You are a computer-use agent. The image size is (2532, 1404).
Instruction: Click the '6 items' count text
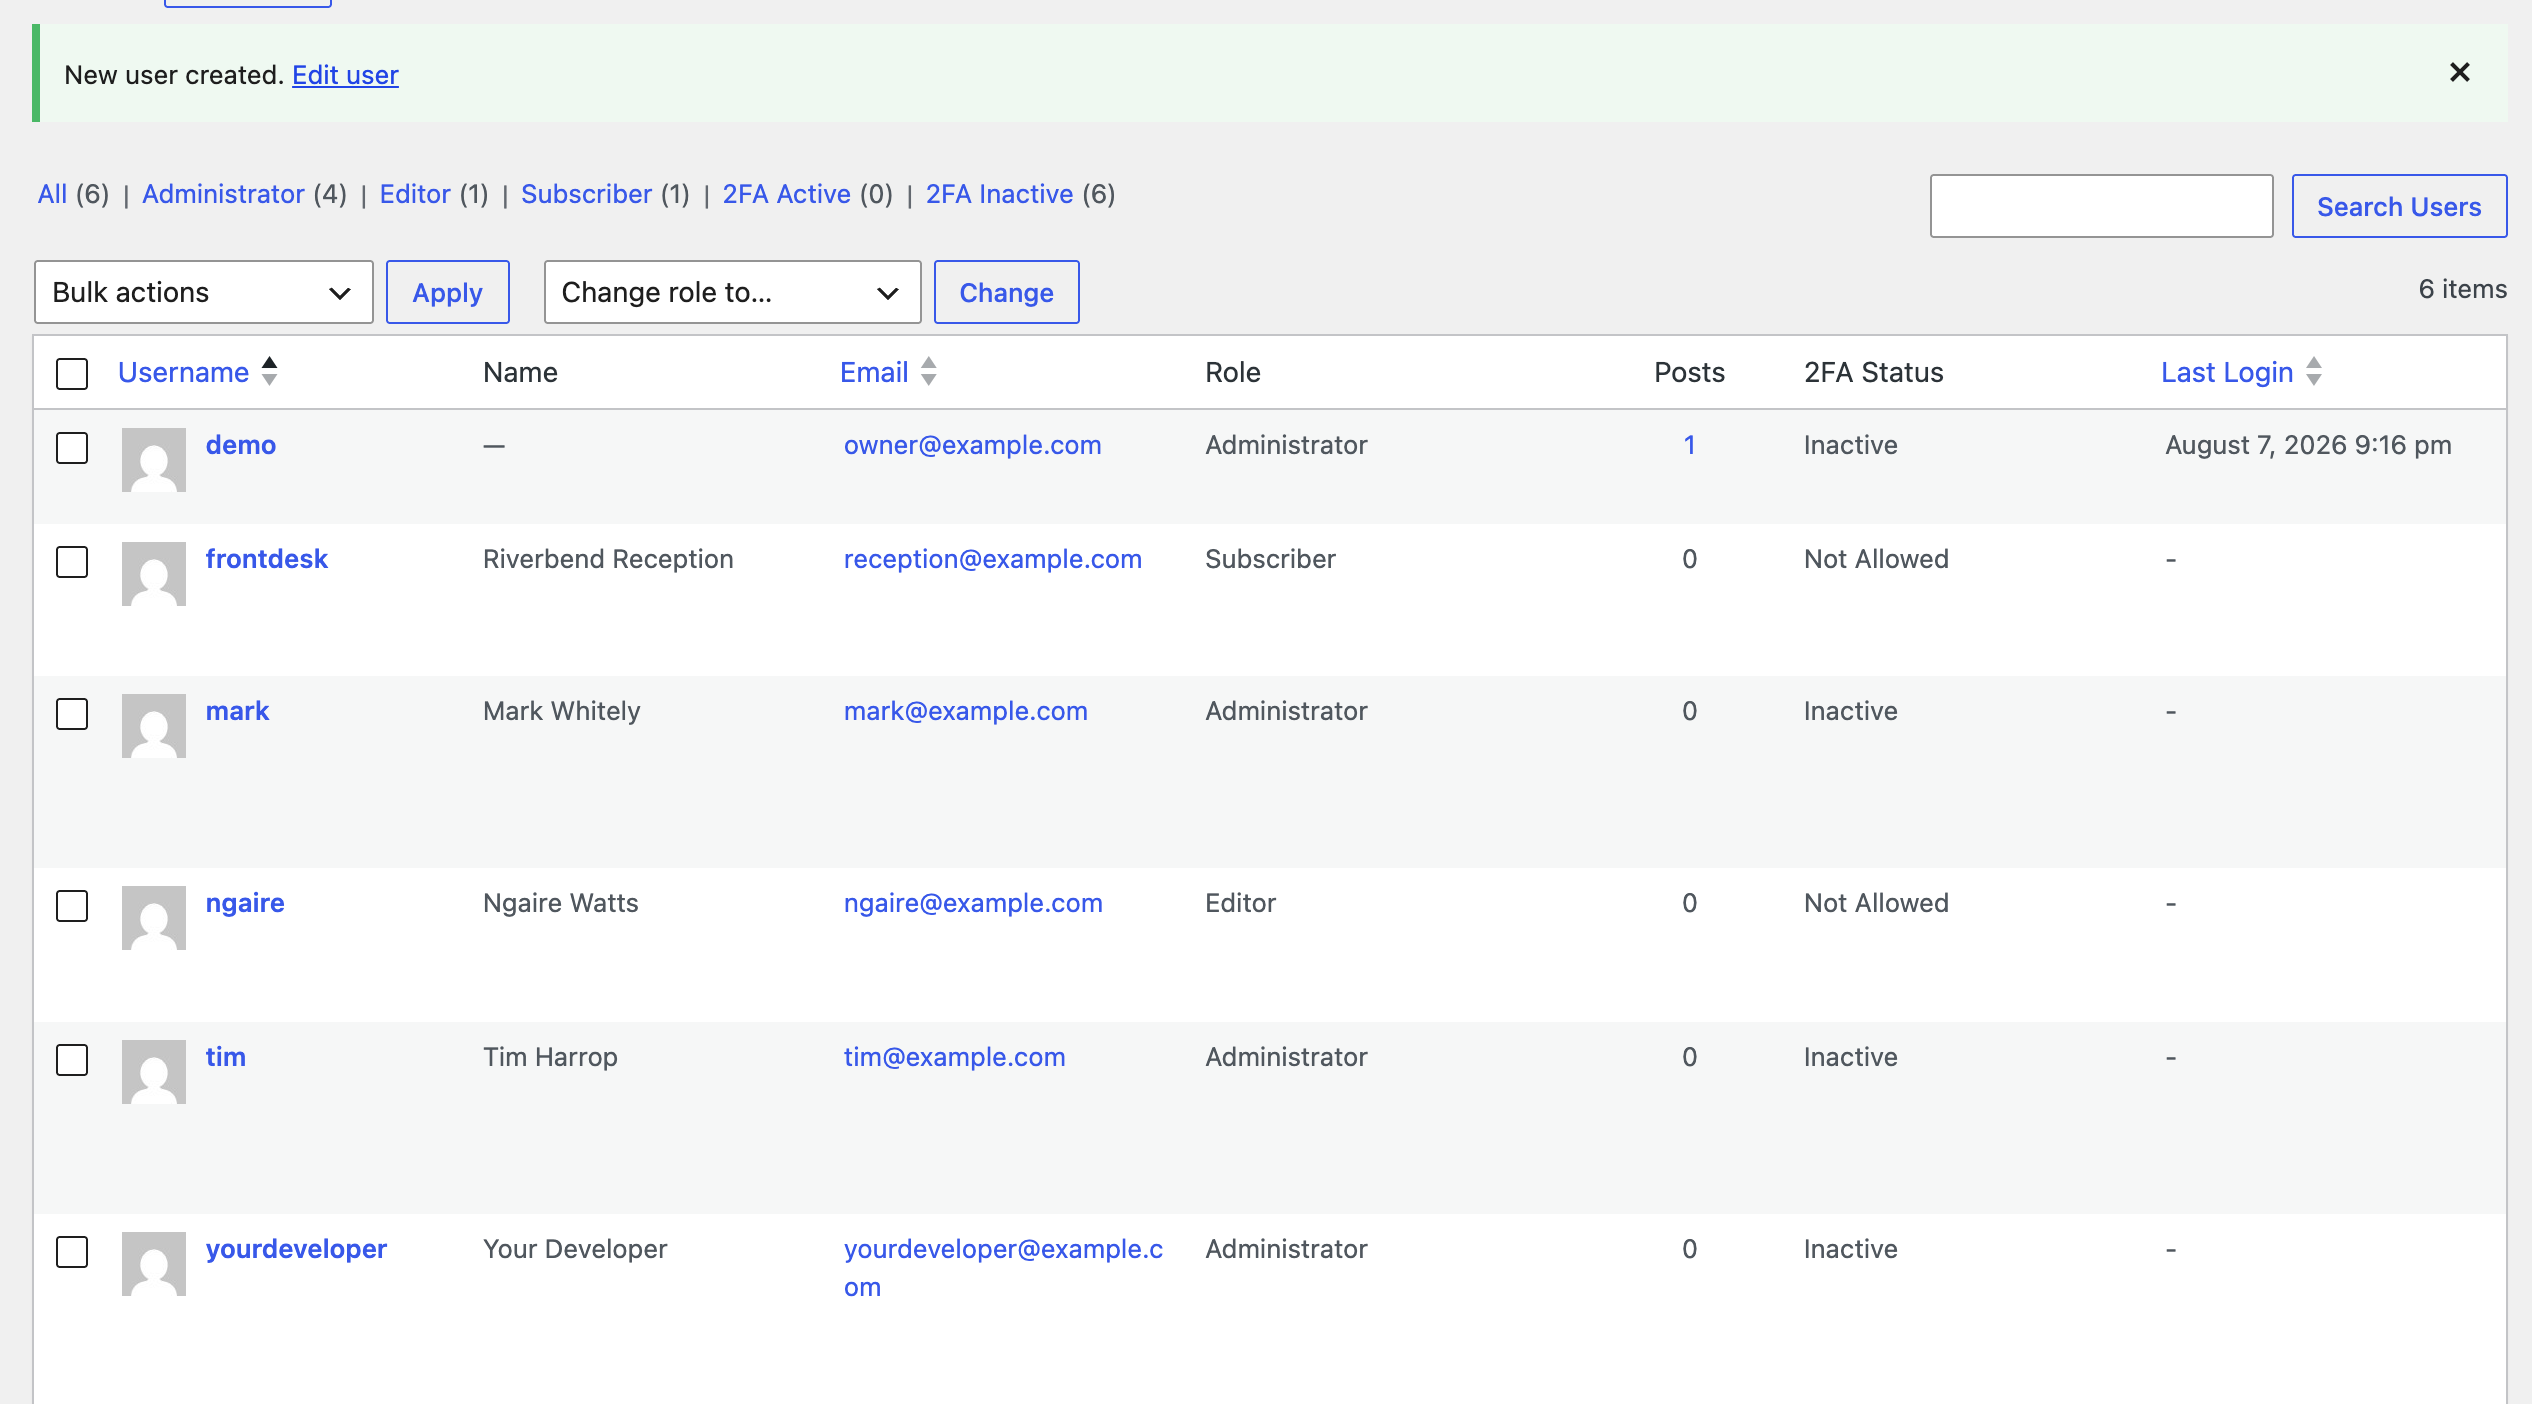tap(2462, 289)
